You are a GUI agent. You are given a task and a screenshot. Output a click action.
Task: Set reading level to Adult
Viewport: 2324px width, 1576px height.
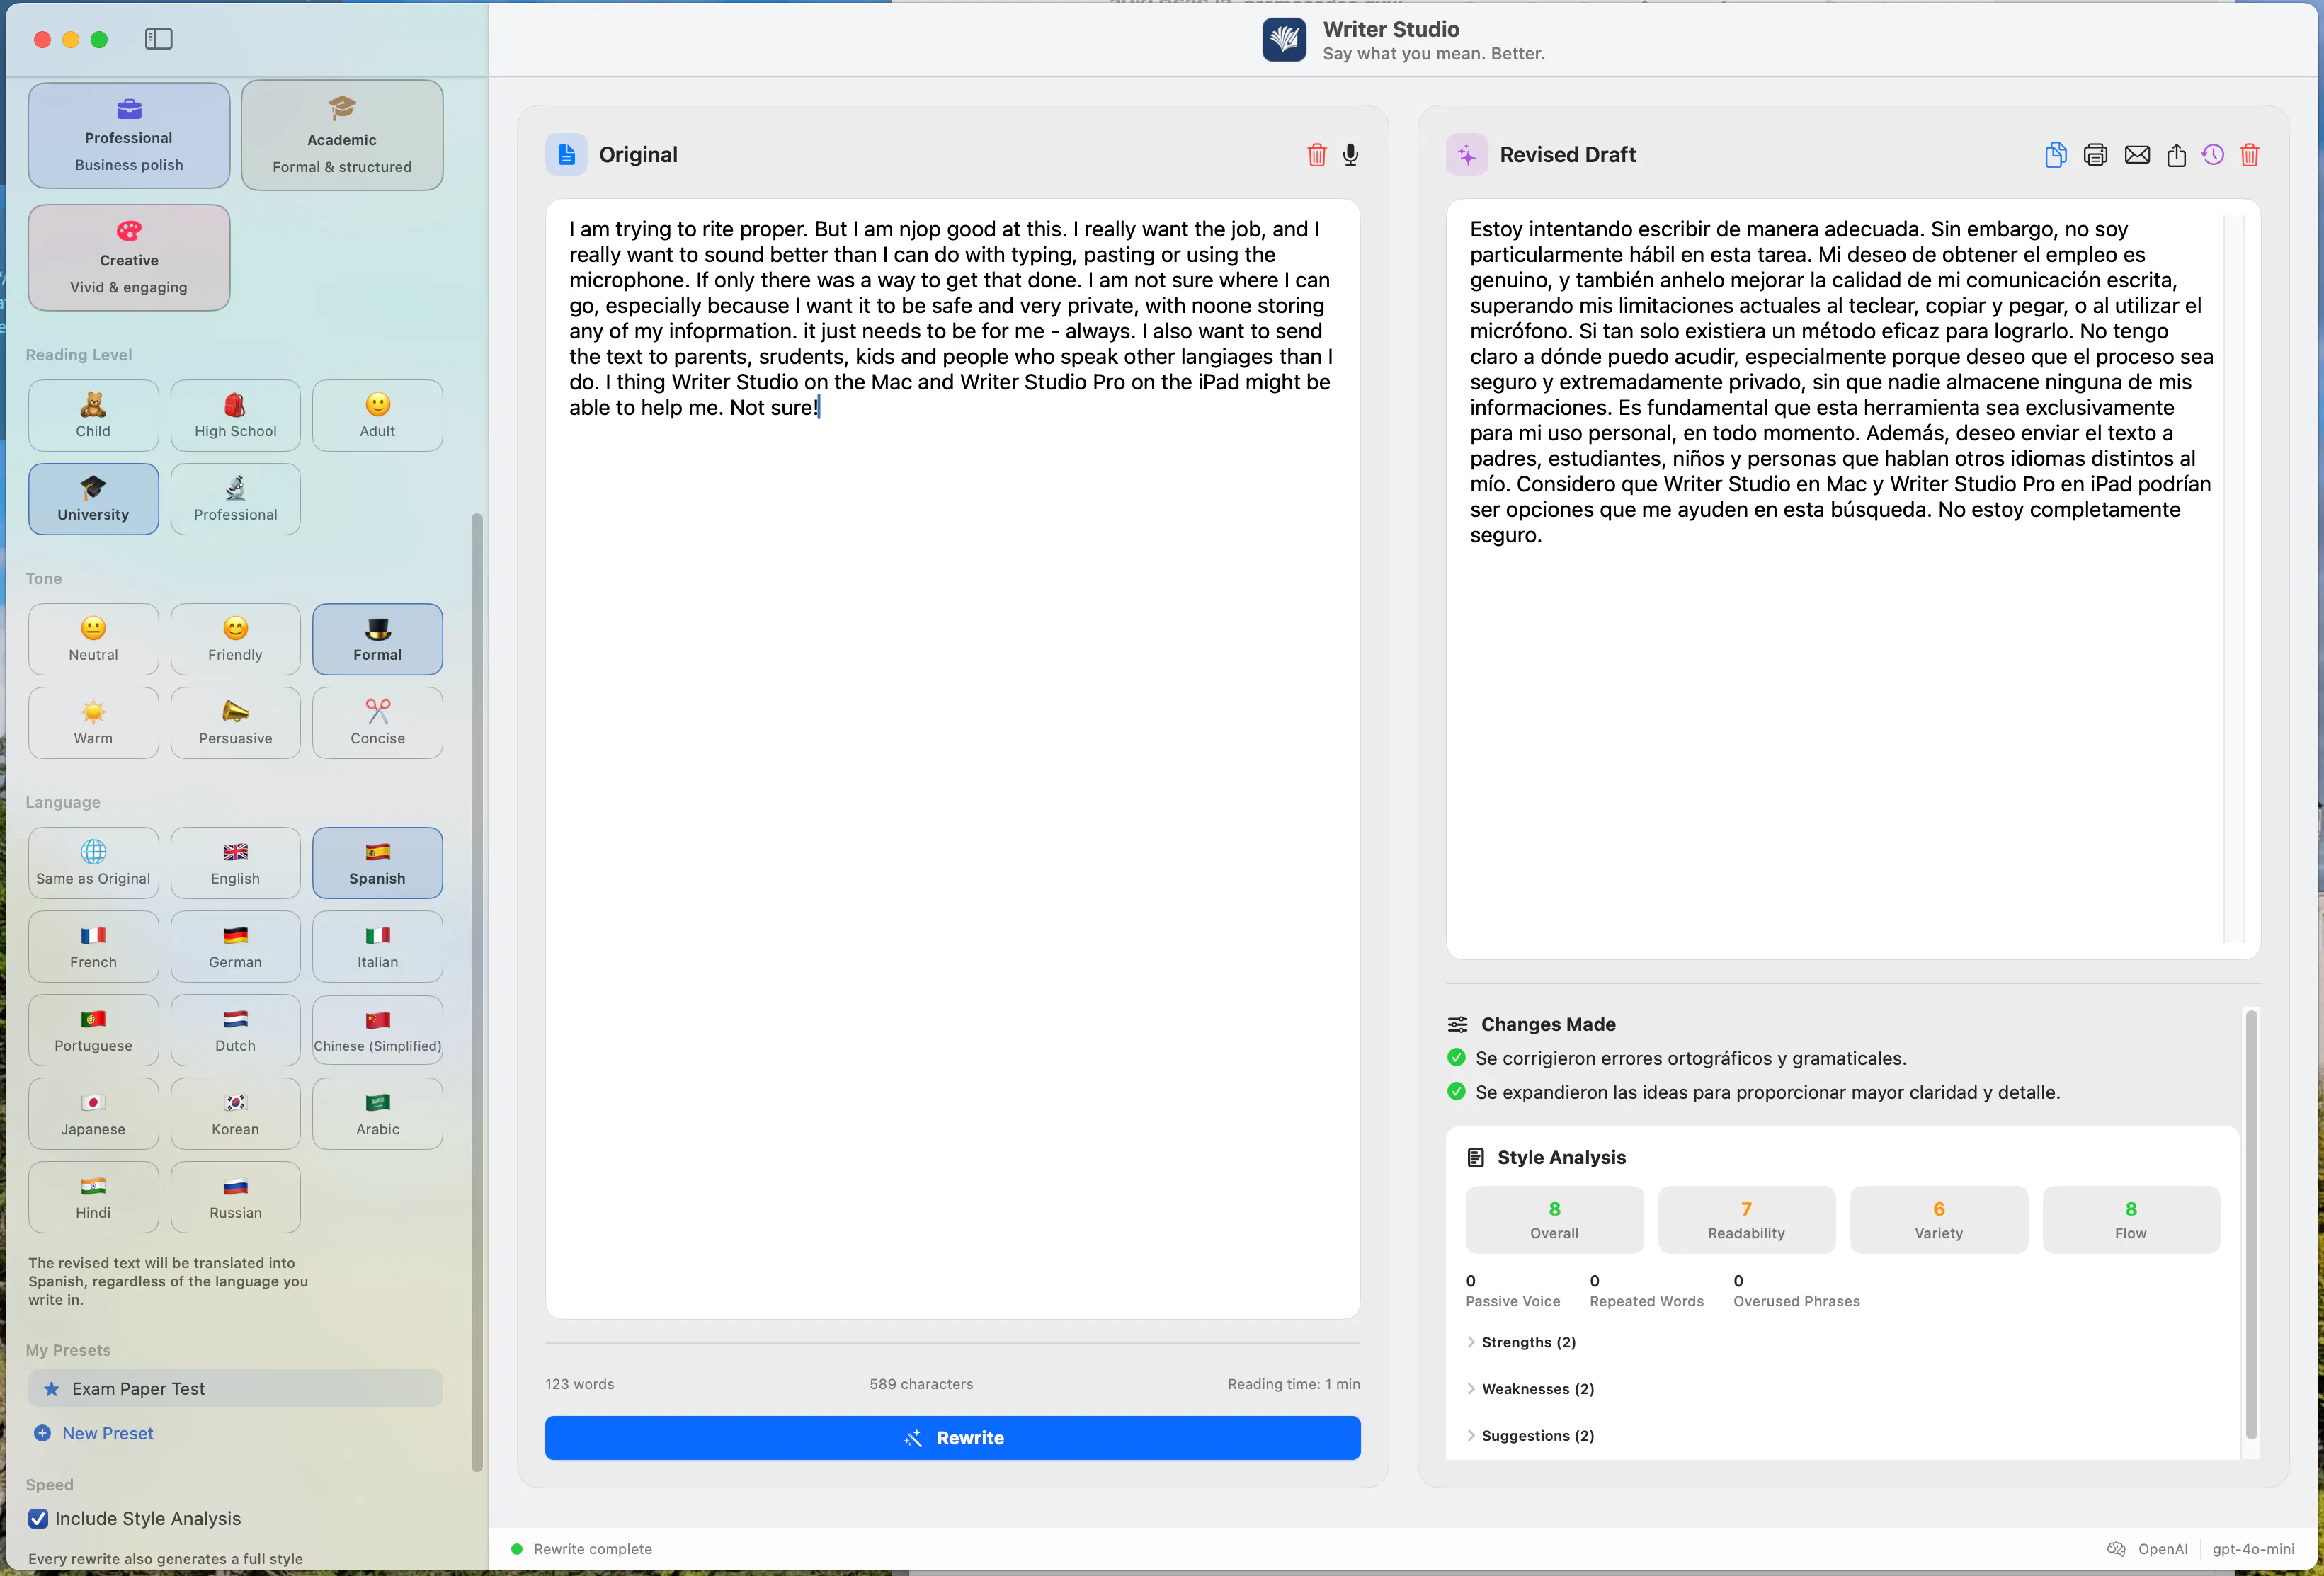coord(377,415)
